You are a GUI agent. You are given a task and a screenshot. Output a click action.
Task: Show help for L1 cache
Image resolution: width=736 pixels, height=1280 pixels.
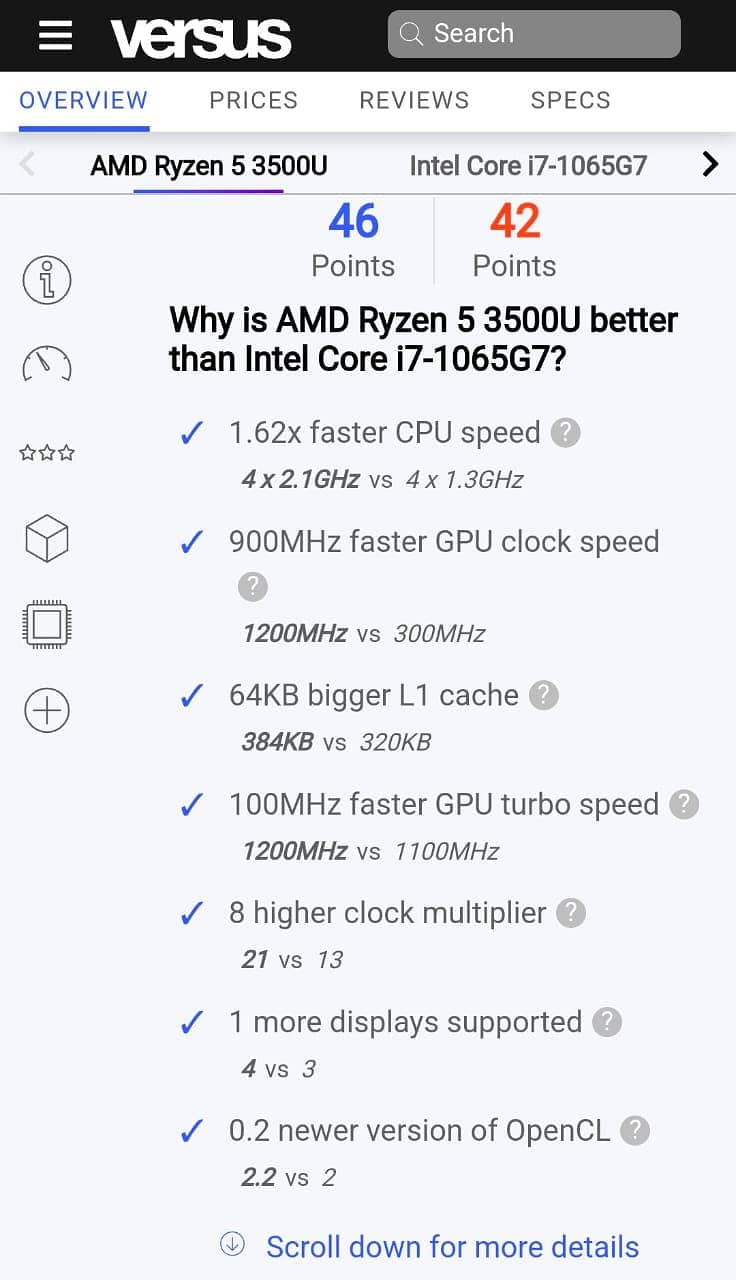(x=544, y=695)
